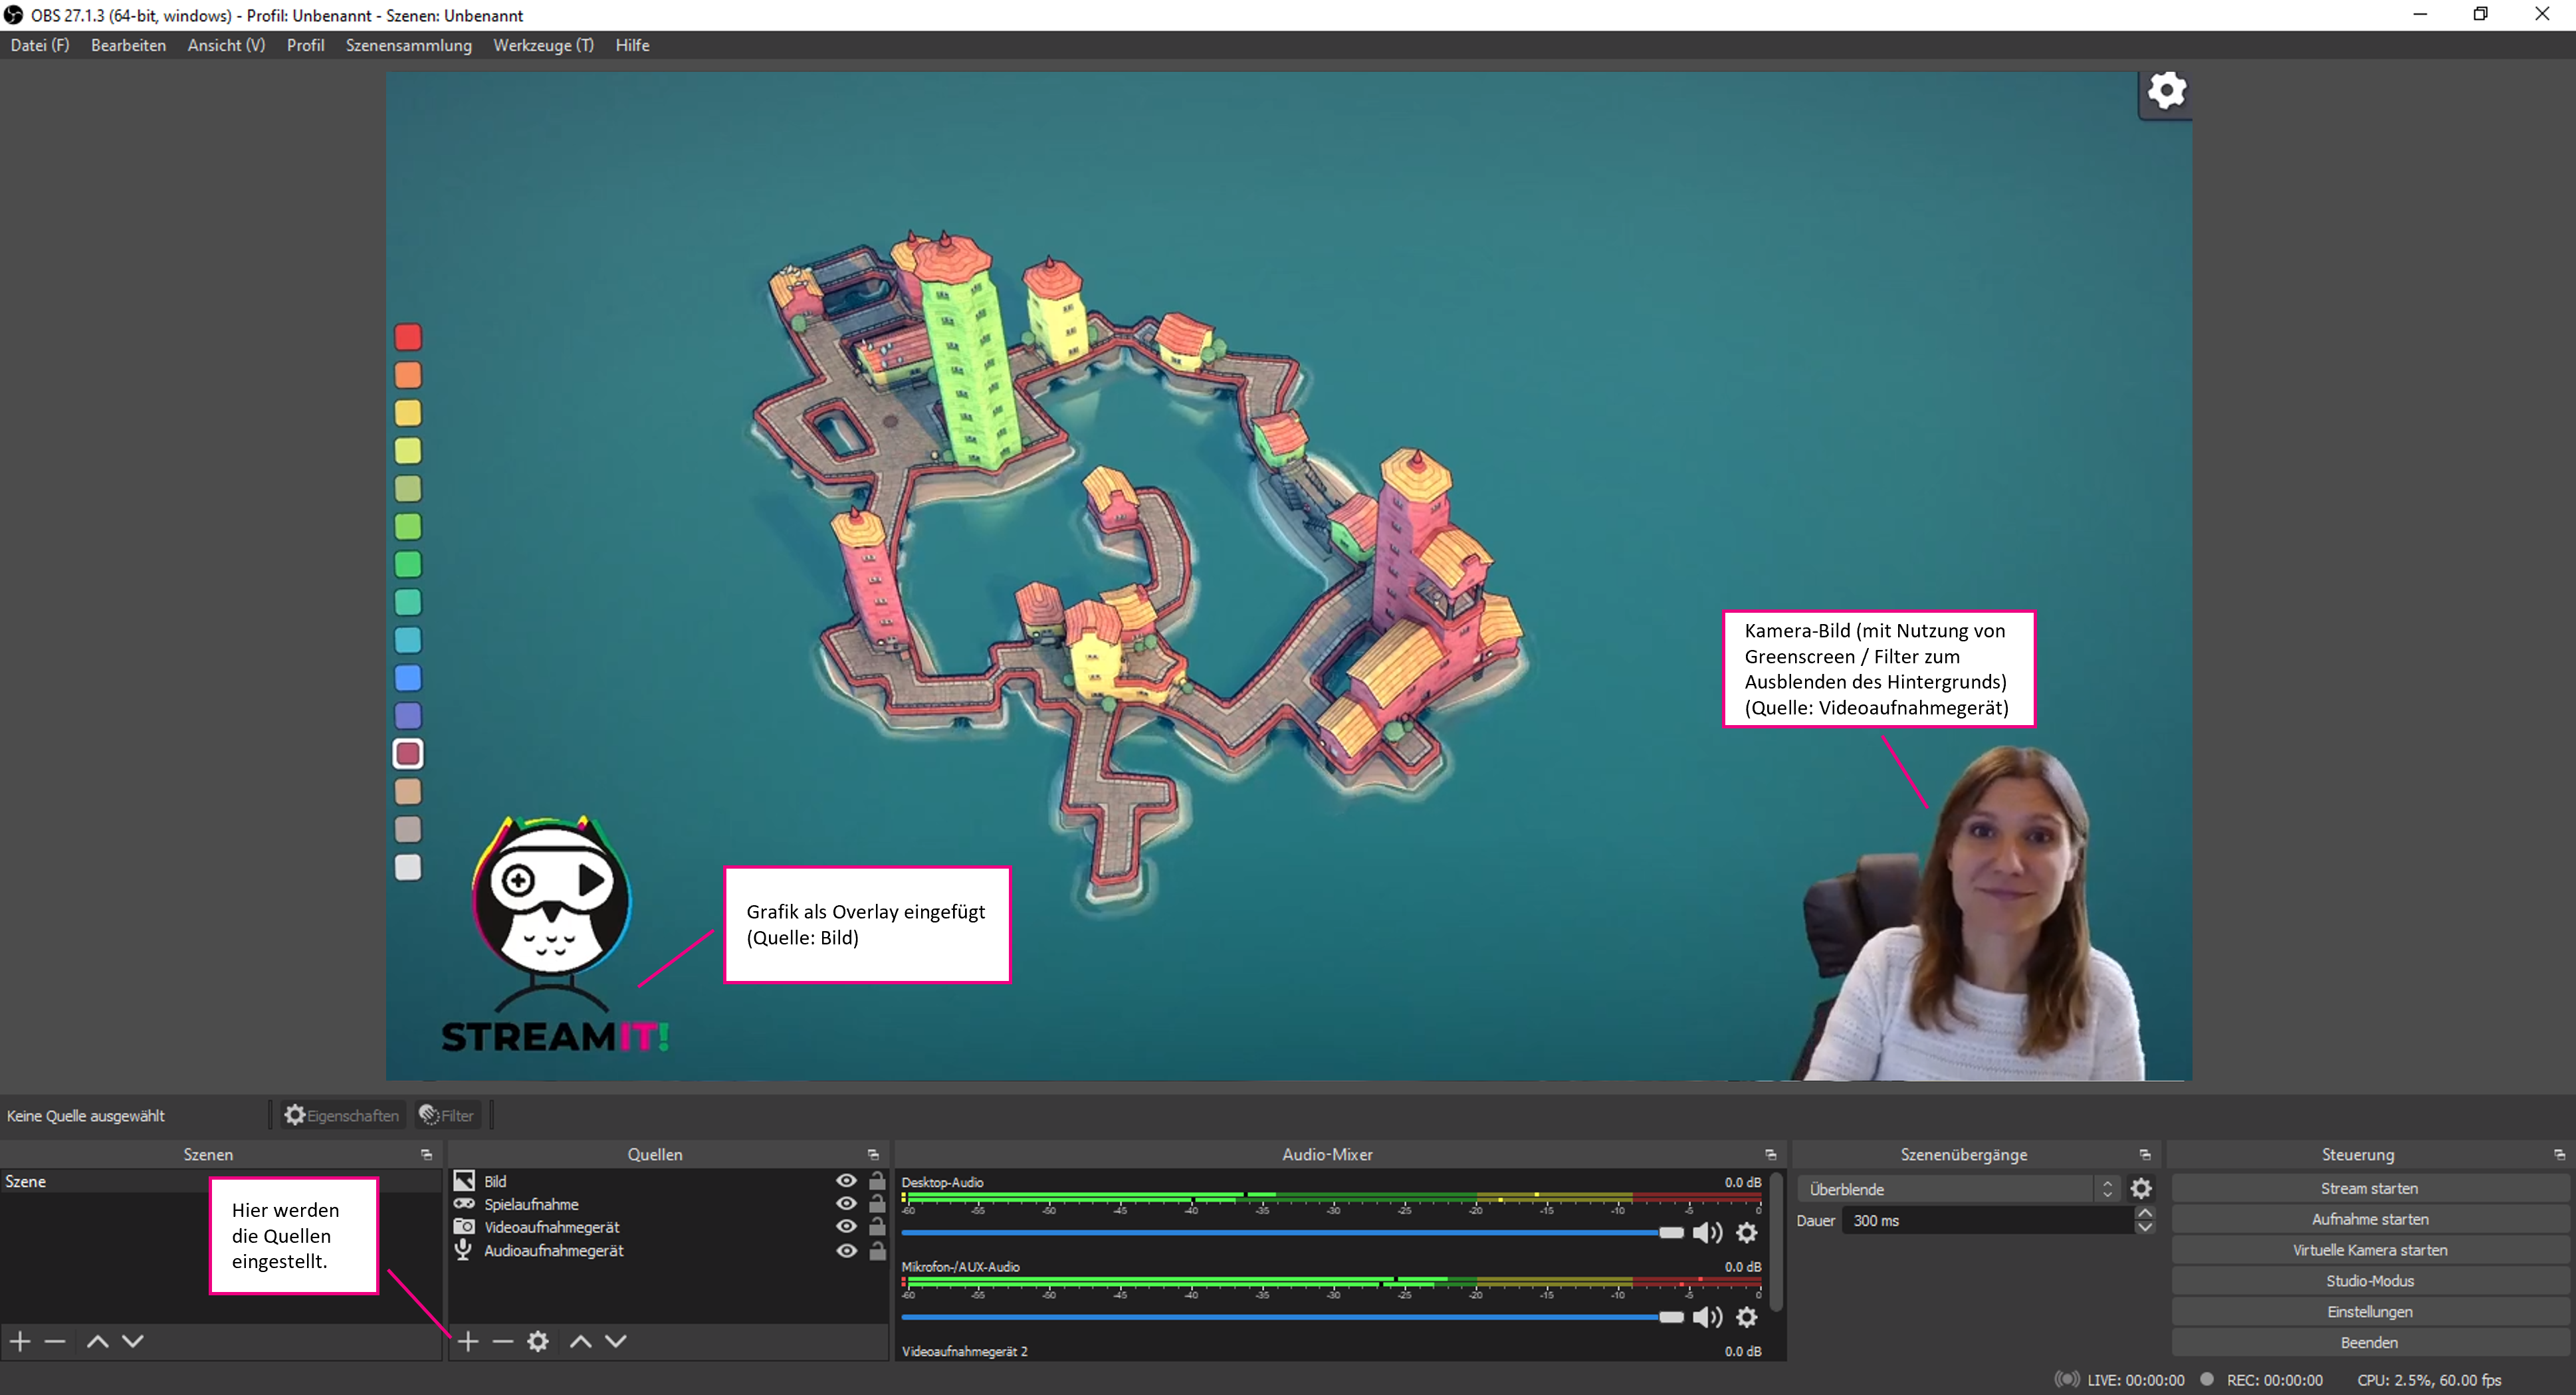Open Einstellungen from Steuerung panel

point(2369,1312)
